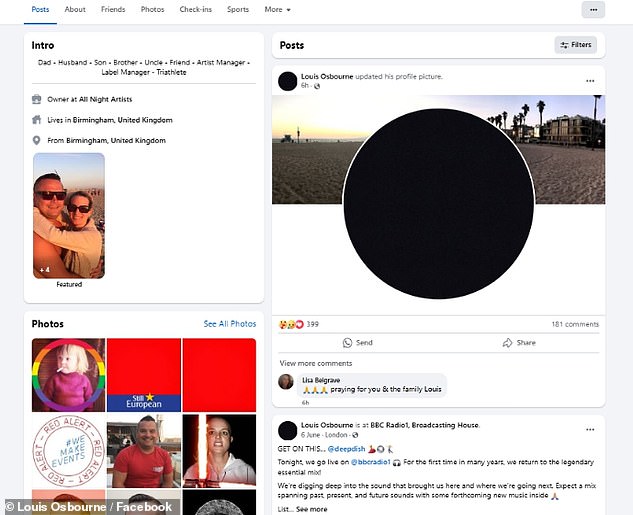
Task: View the 399 reactions on the post
Action: (312, 324)
